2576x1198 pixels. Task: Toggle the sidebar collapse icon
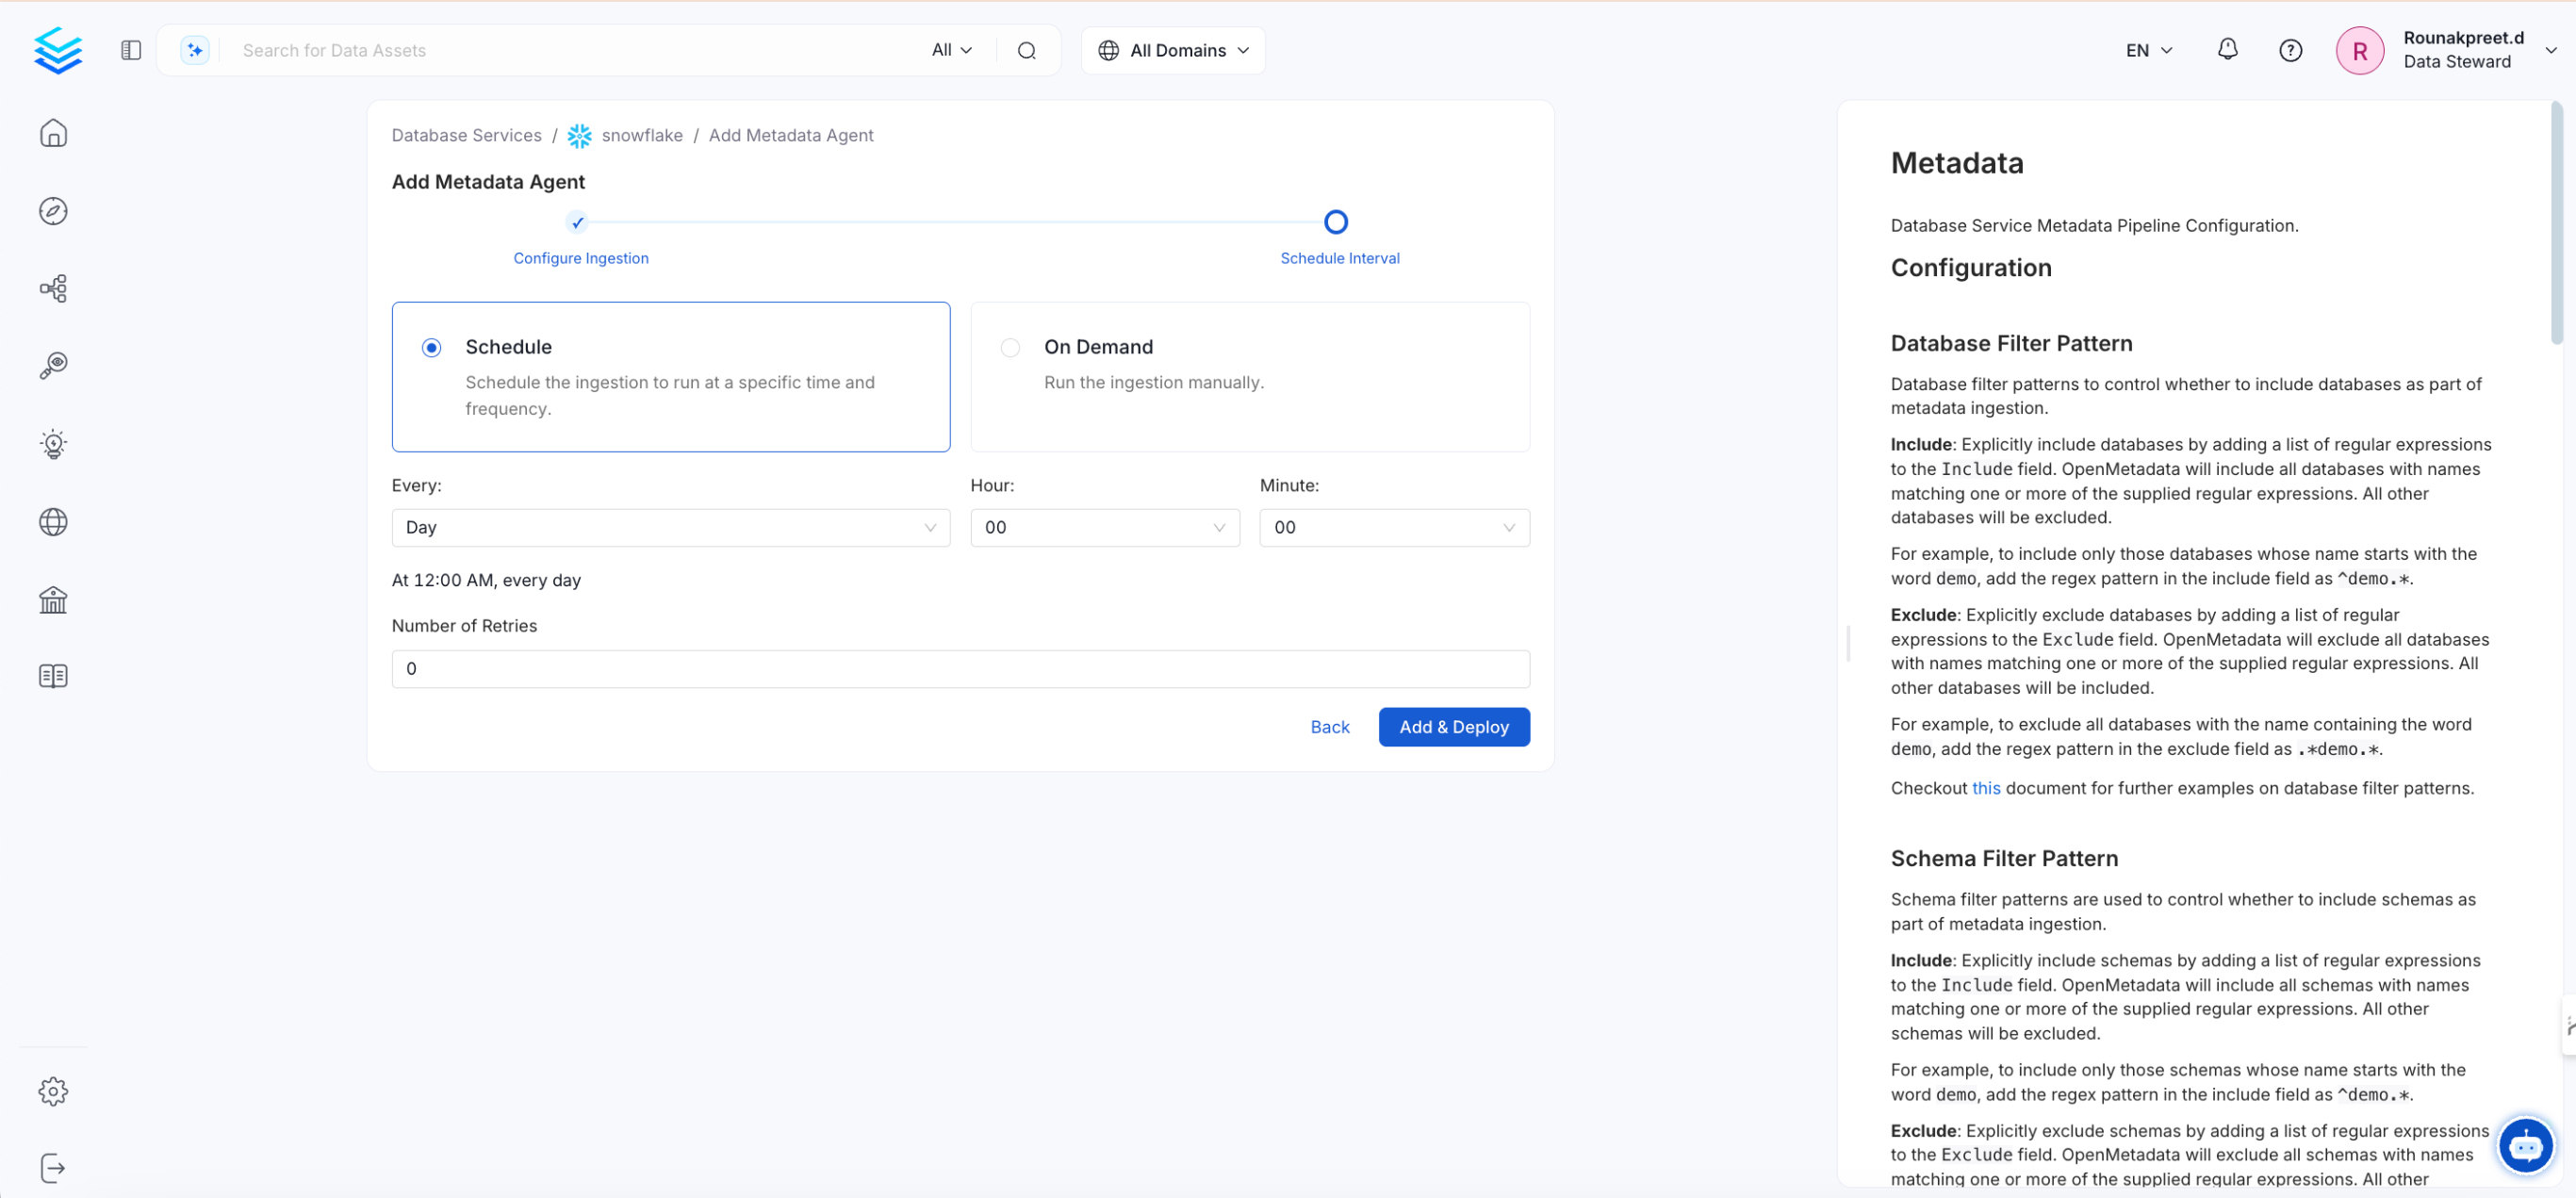(x=131, y=50)
